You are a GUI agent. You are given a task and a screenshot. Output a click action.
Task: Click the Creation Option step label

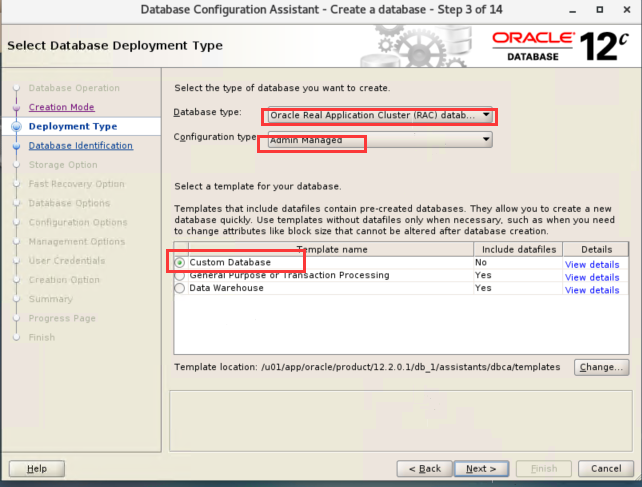tap(64, 280)
